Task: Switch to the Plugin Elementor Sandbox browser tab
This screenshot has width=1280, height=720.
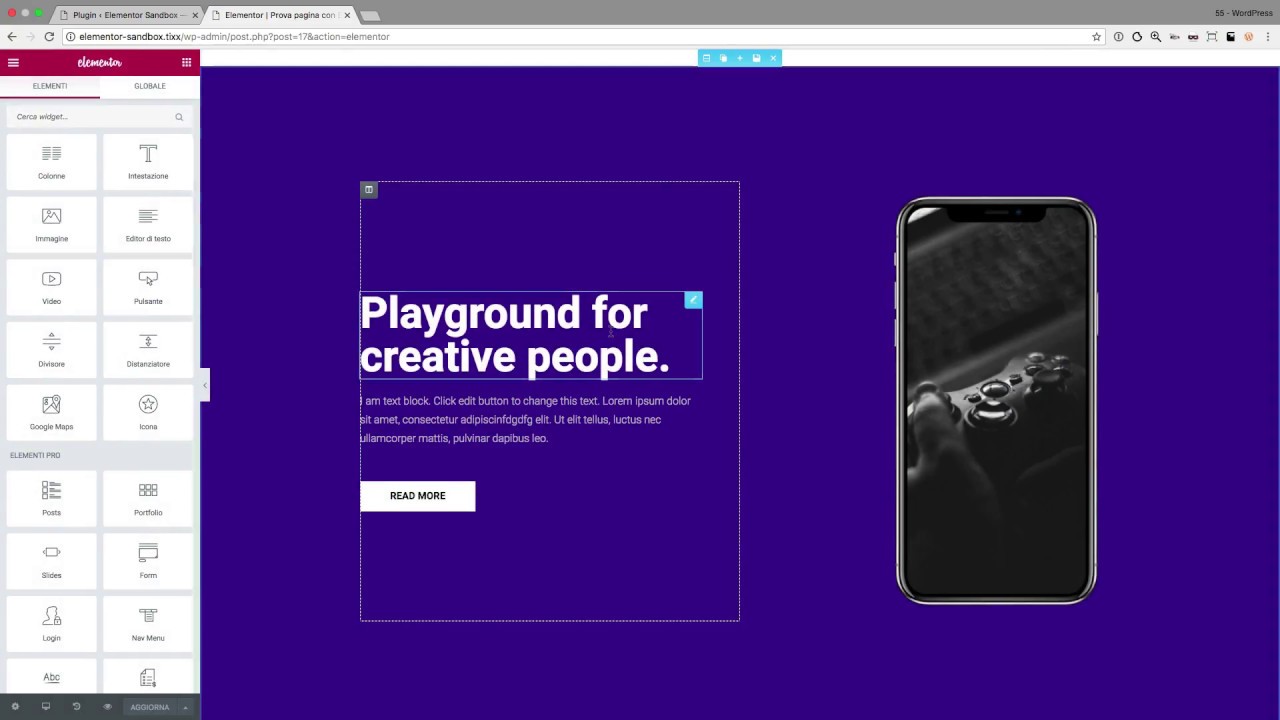Action: tap(125, 15)
